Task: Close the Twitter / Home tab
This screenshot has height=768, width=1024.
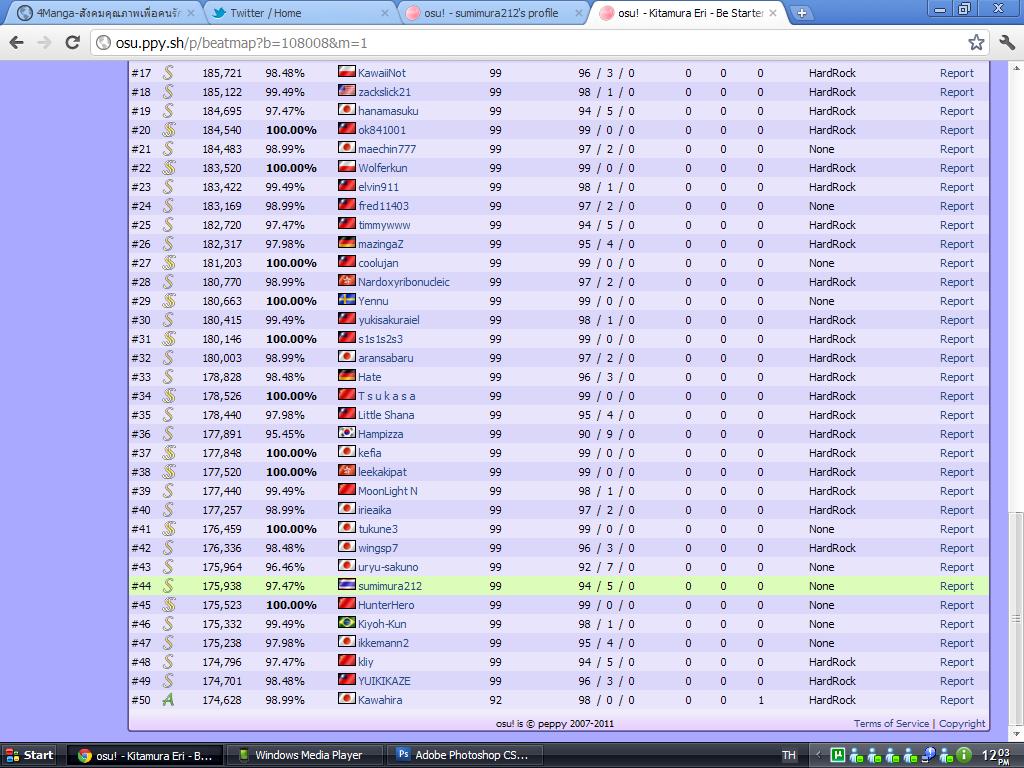Action: (384, 13)
